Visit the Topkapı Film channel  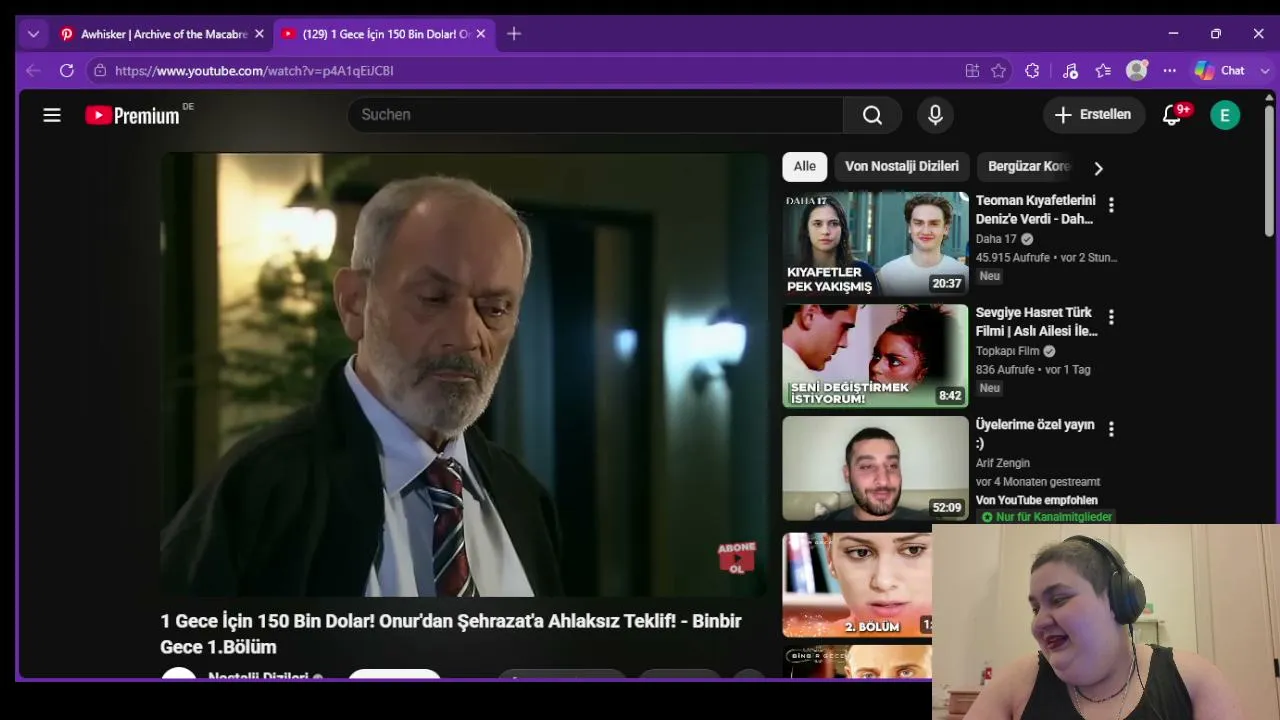[1007, 351]
